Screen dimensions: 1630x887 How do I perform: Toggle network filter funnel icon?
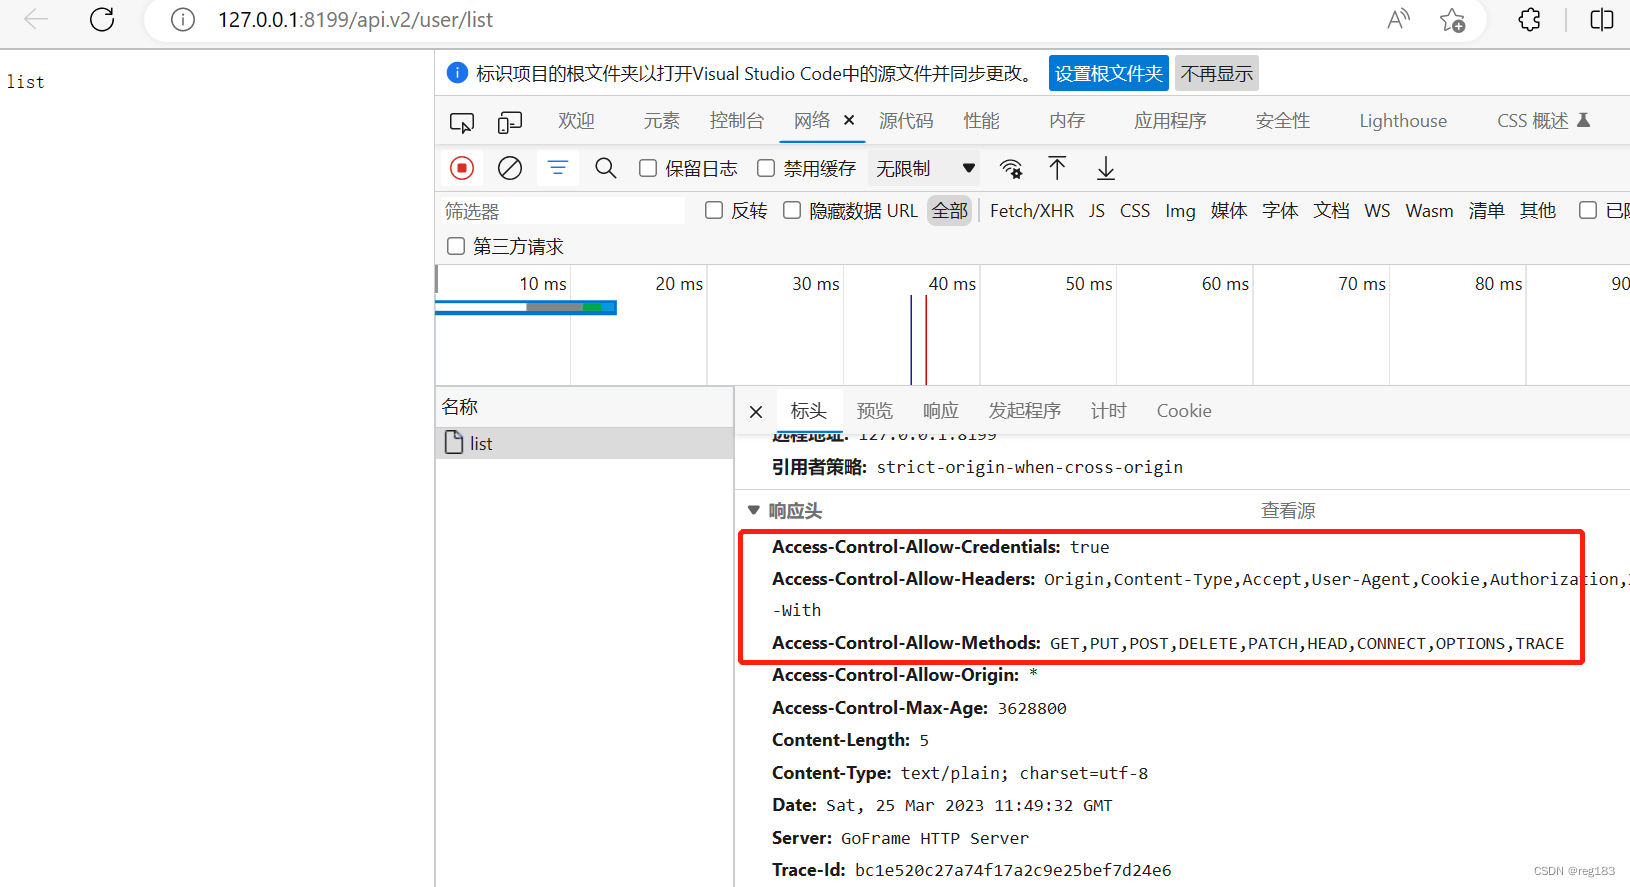click(558, 168)
